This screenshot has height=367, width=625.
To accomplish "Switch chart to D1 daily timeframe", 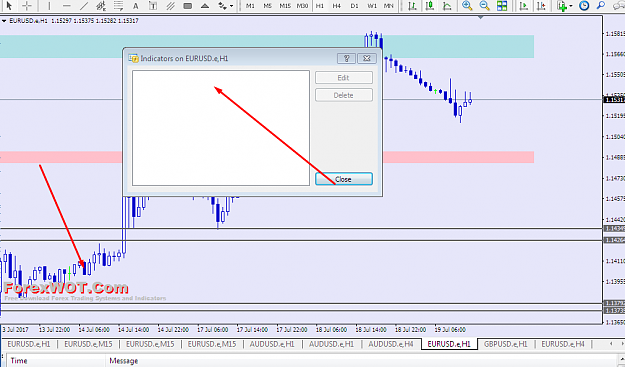I will point(354,6).
